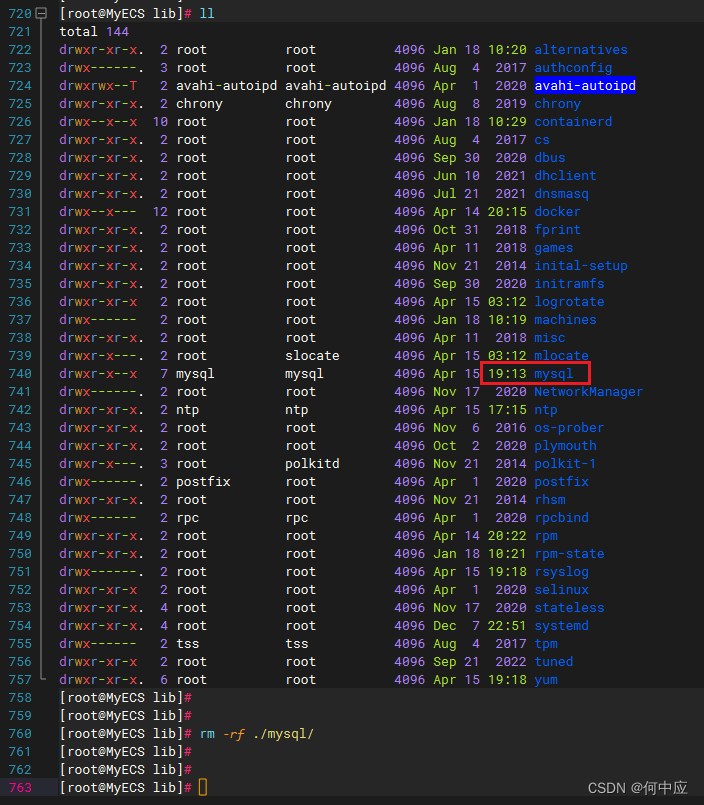Click the 'initramfs' directory name

click(569, 283)
